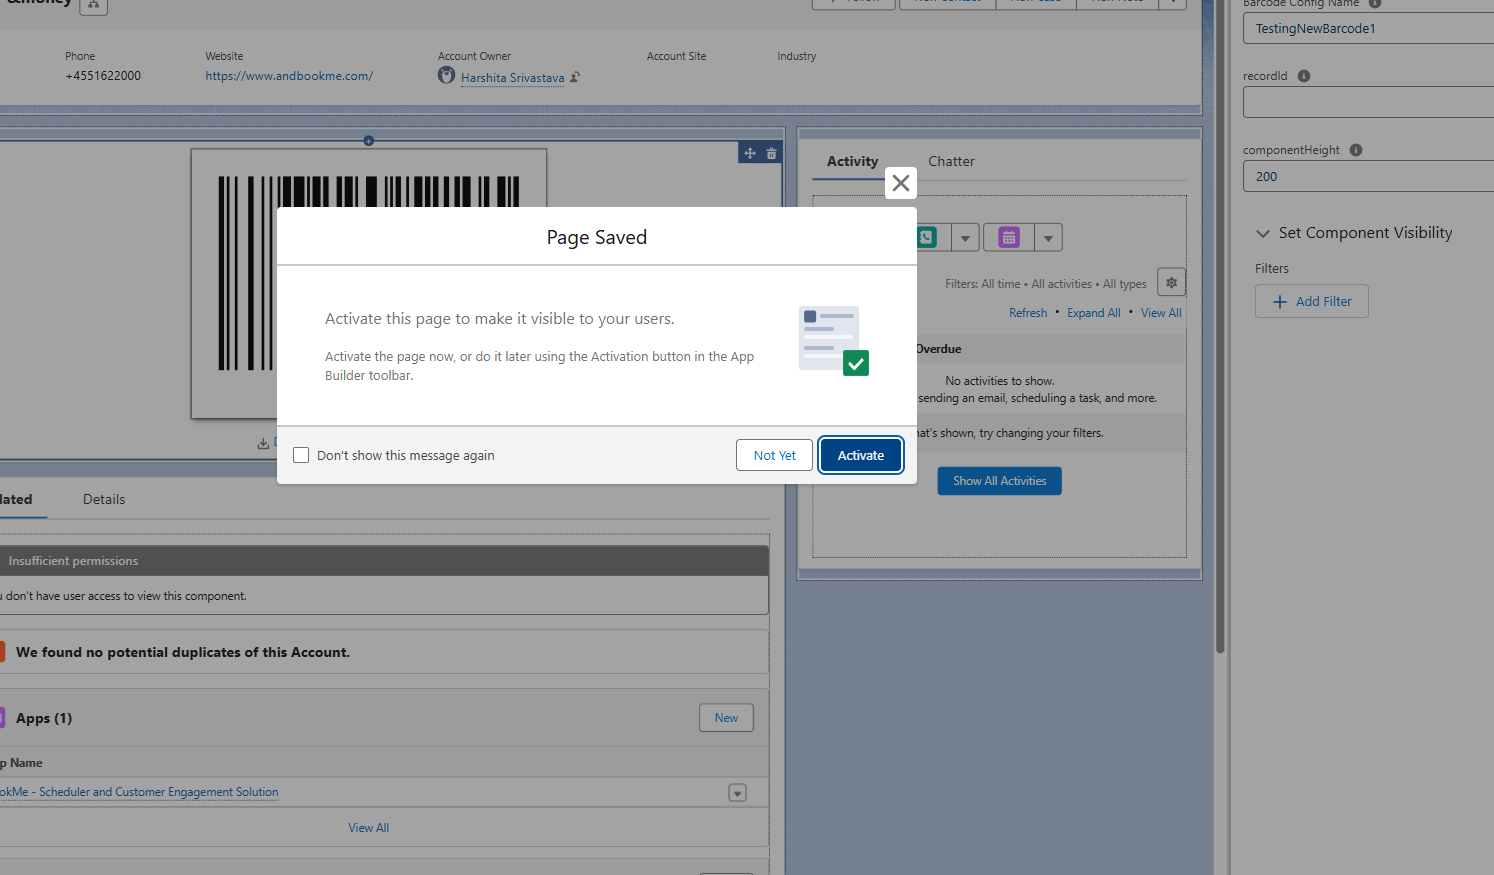
Task: Open the dropdown next to log call icon
Action: 964,238
